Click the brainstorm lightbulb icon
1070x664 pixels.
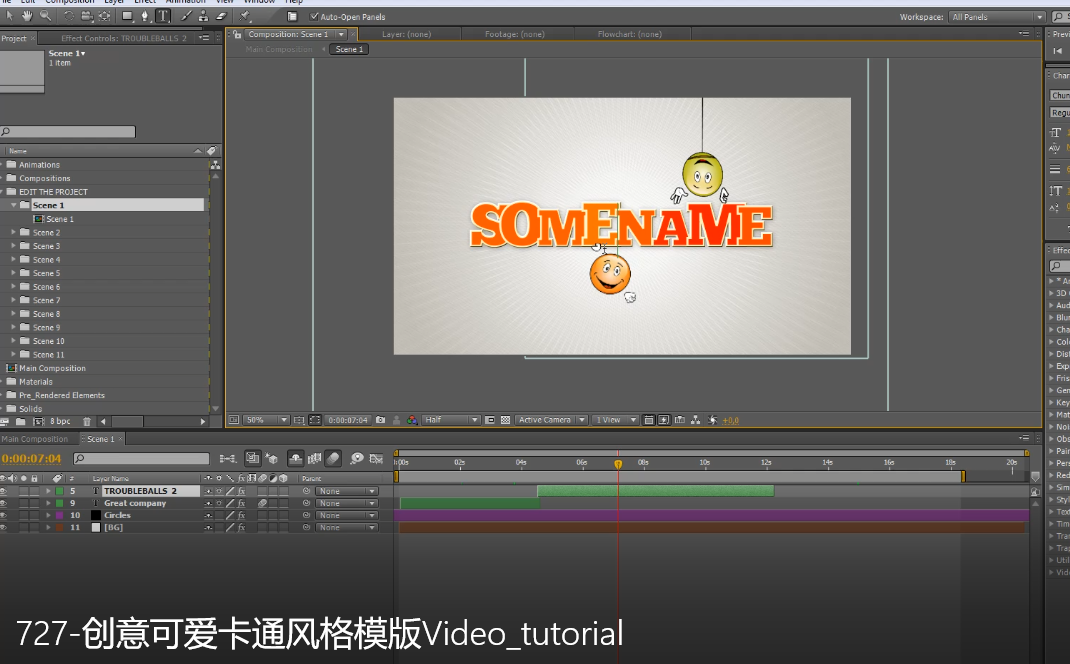pos(356,459)
